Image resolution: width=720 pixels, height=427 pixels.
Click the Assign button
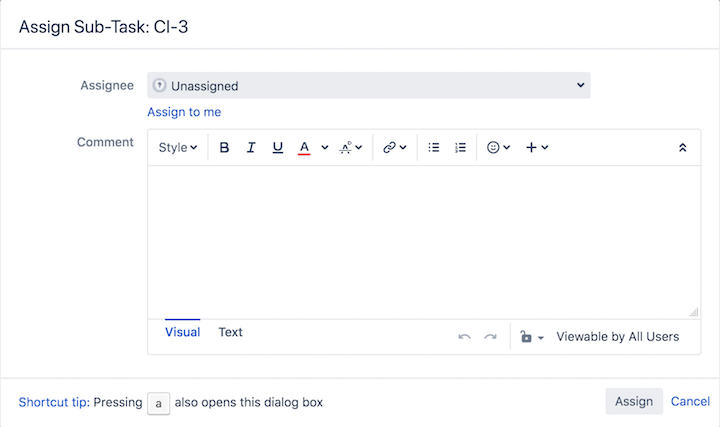tap(634, 401)
